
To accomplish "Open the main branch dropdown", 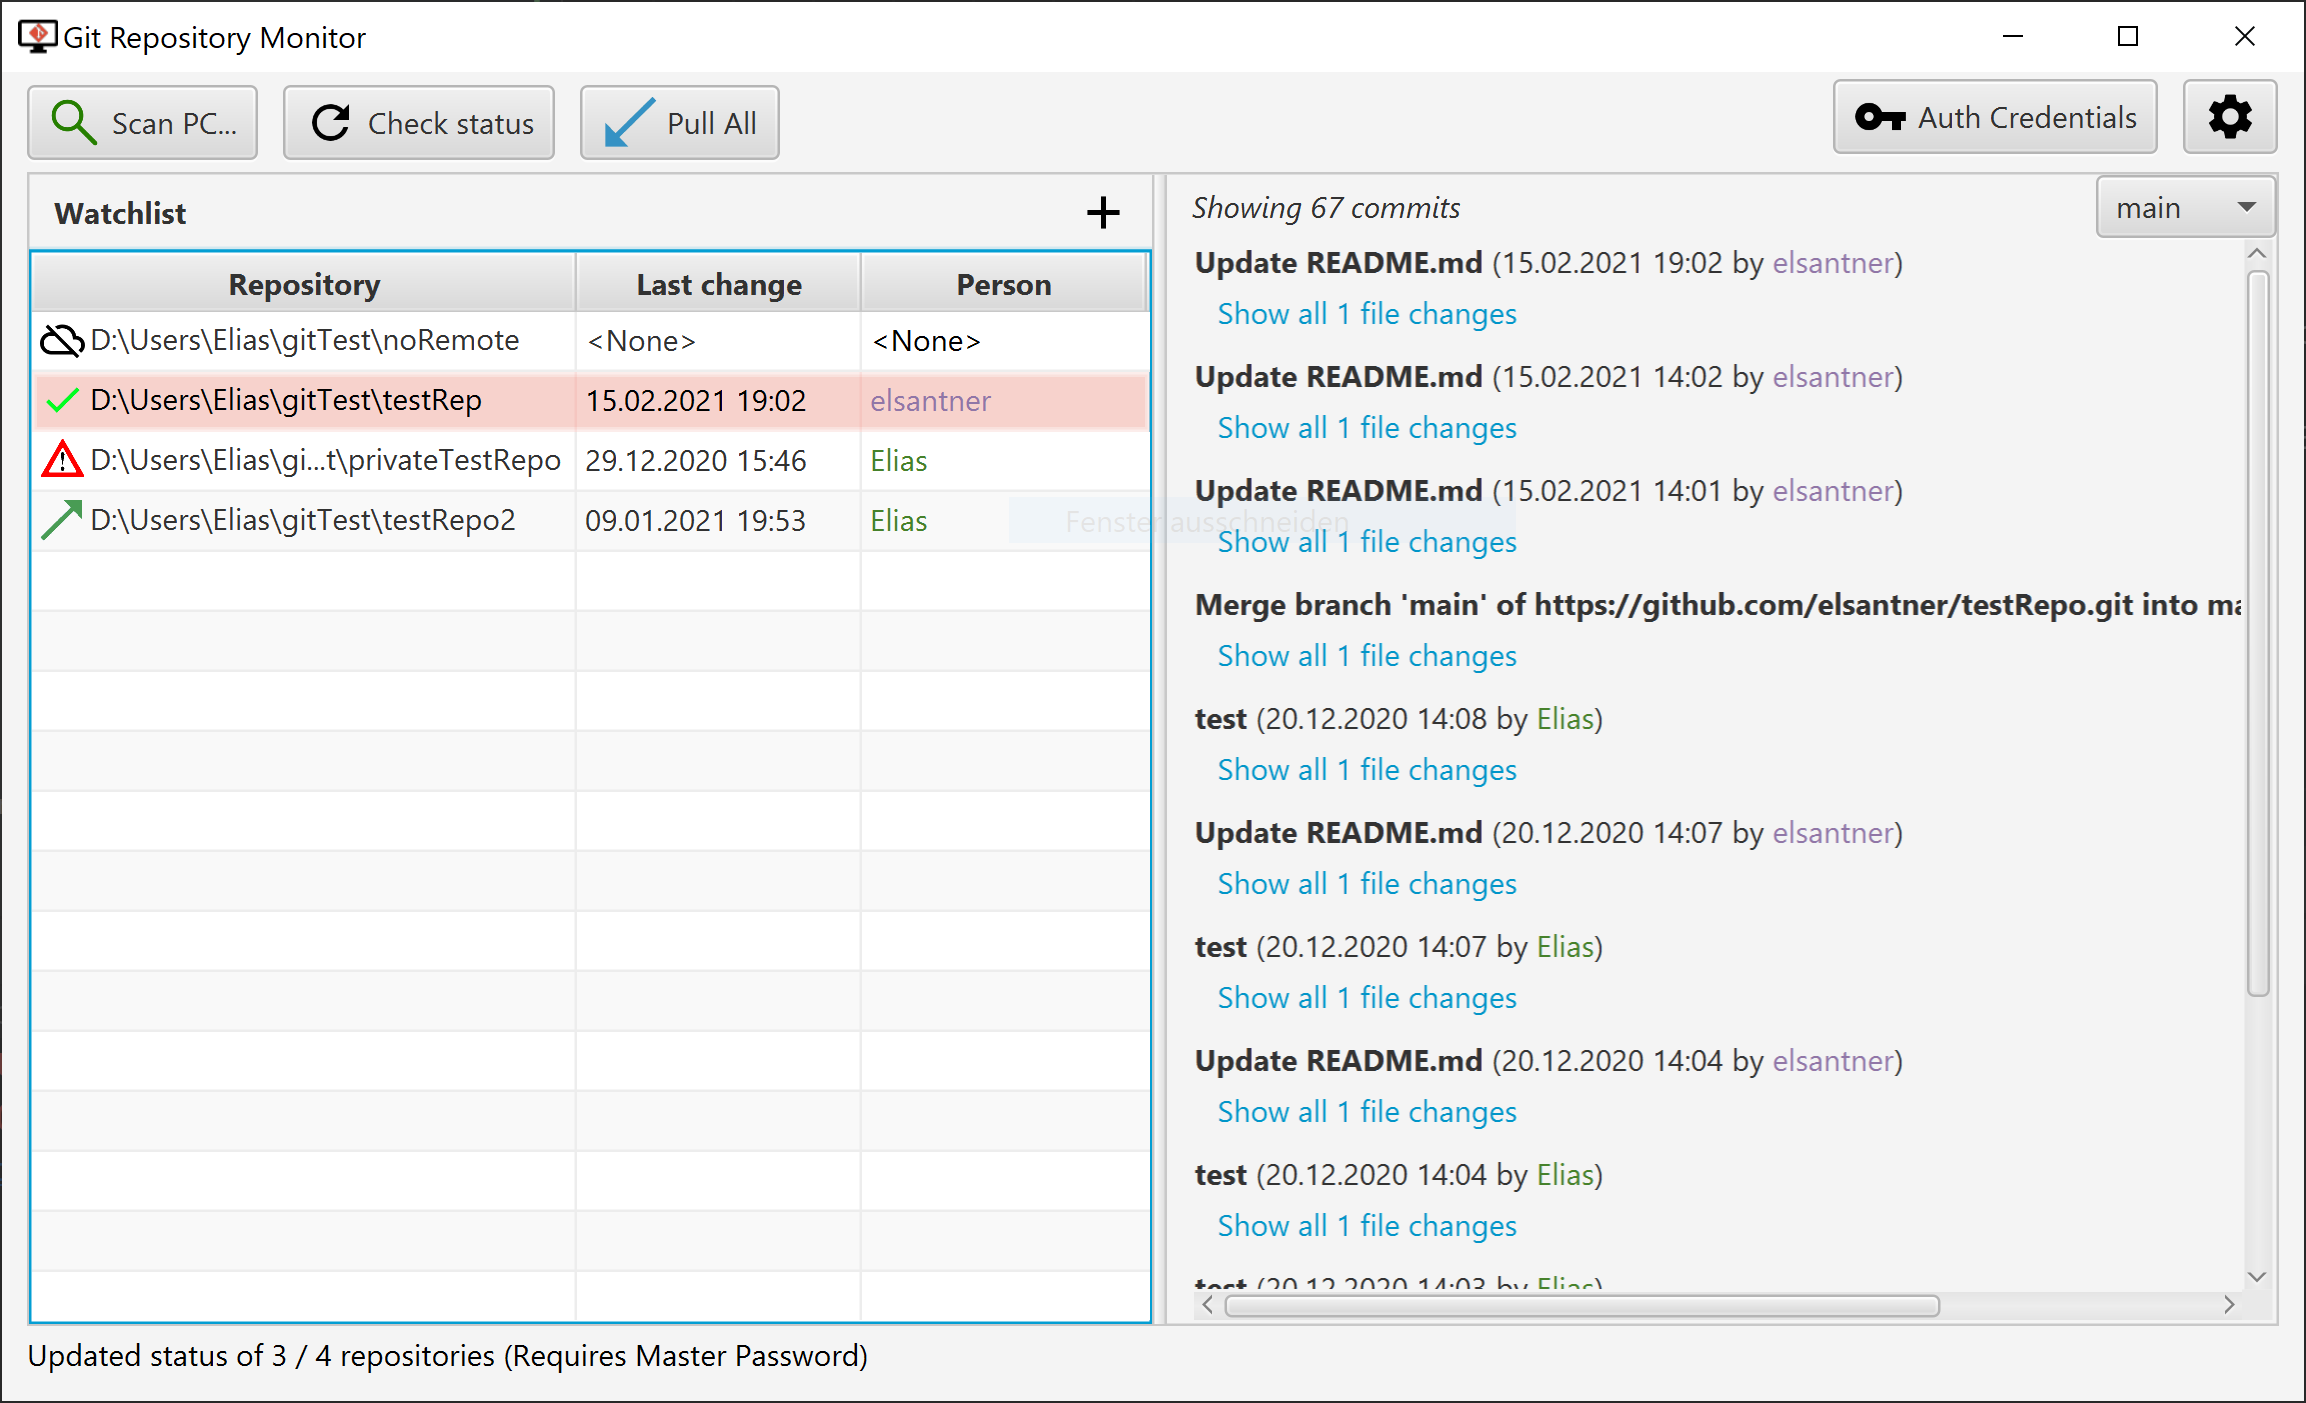I will [x=2185, y=208].
